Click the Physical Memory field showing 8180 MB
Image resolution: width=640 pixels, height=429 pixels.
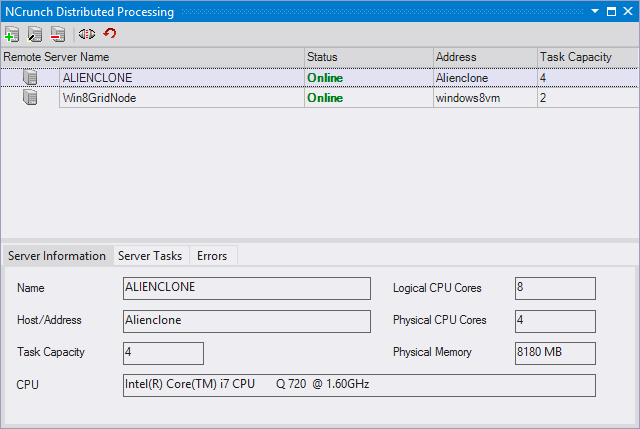554,353
